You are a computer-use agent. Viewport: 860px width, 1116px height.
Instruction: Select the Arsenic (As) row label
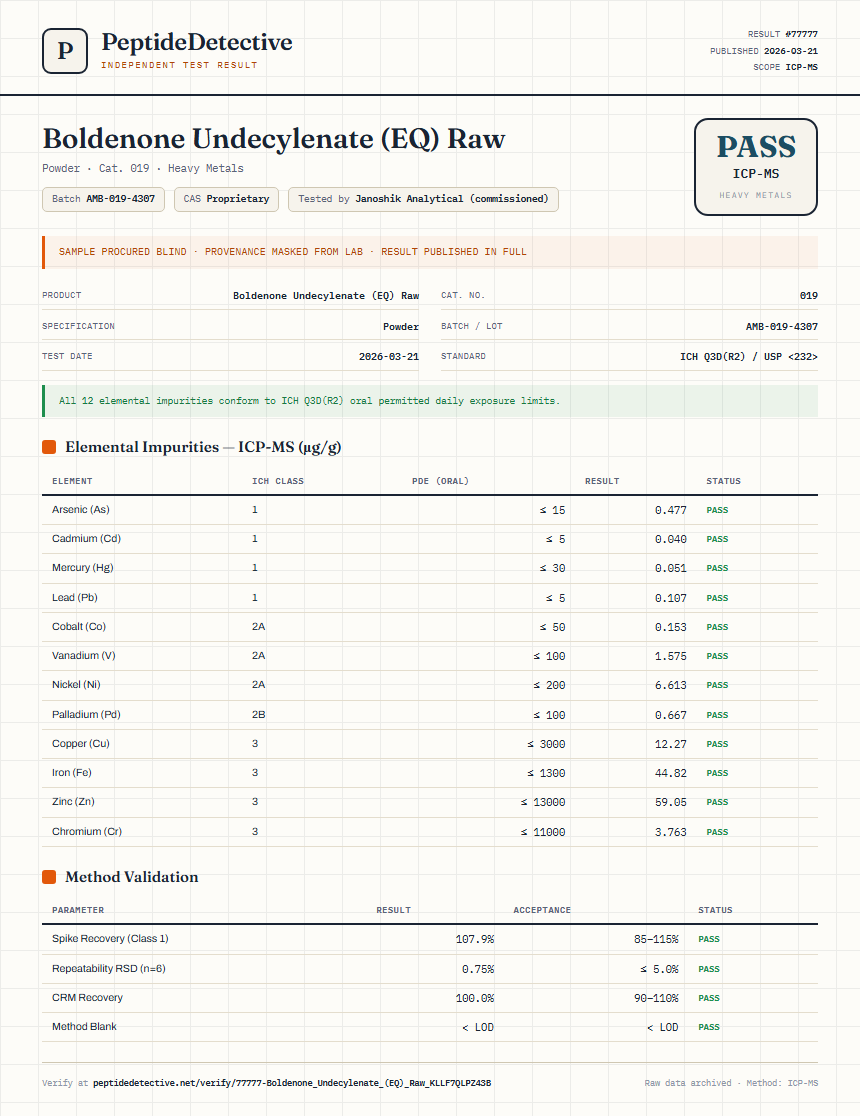[x=80, y=510]
